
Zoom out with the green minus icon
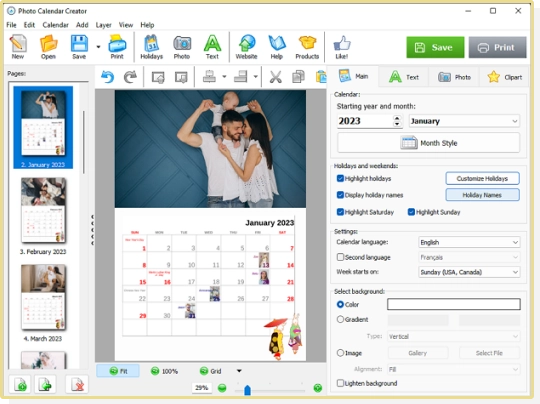[x=222, y=388]
